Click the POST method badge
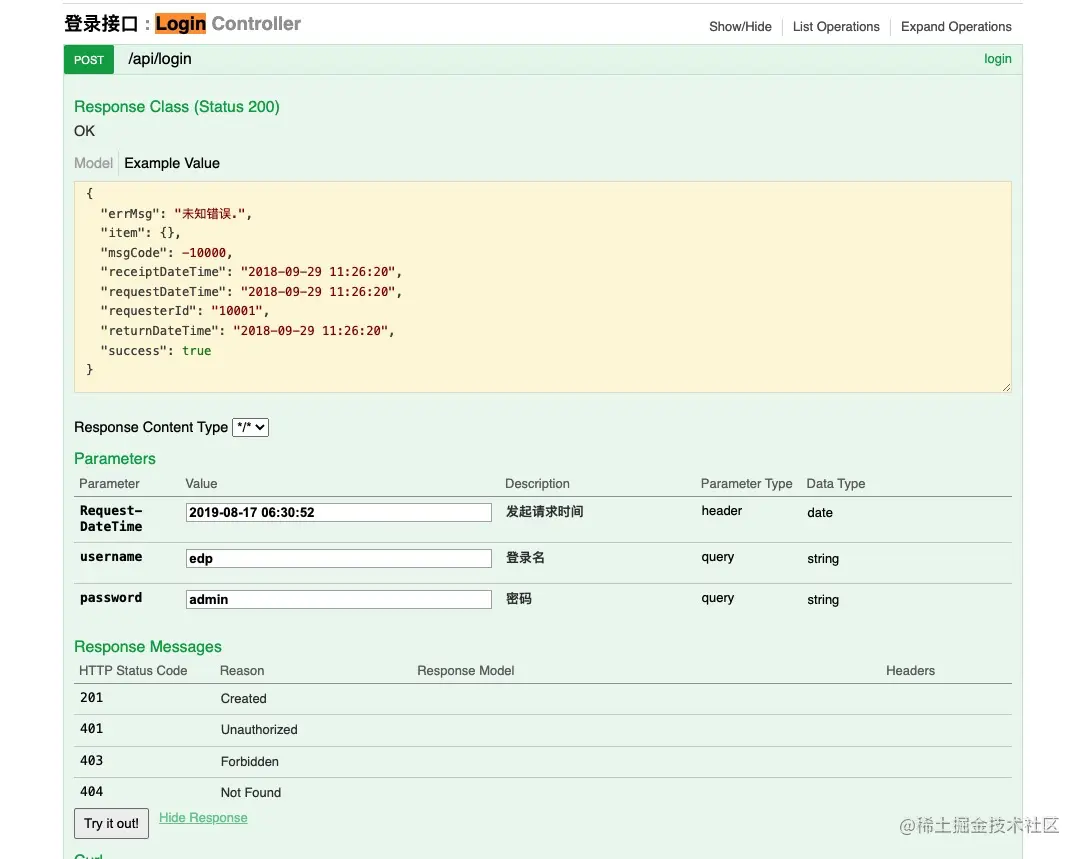This screenshot has width=1083, height=859. point(88,59)
